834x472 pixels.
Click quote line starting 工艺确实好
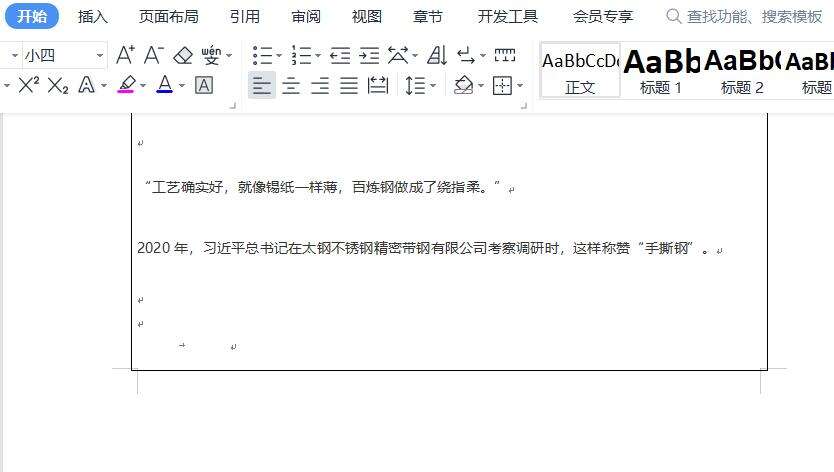[323, 187]
